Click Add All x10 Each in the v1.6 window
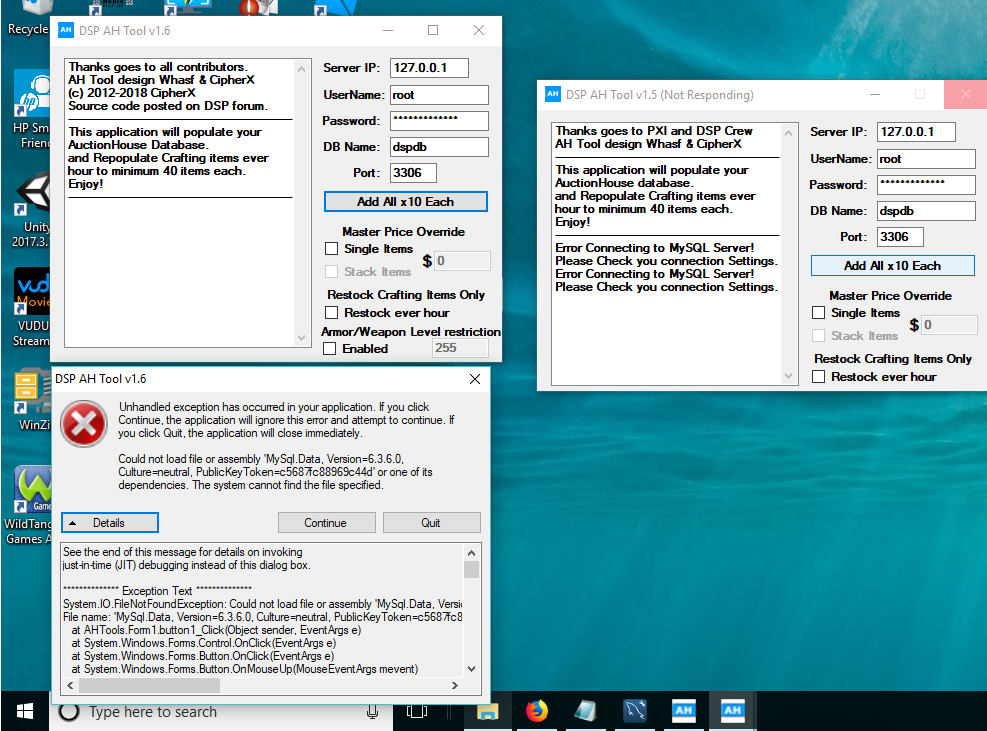The width and height of the screenshot is (987, 731). pyautogui.click(x=405, y=202)
